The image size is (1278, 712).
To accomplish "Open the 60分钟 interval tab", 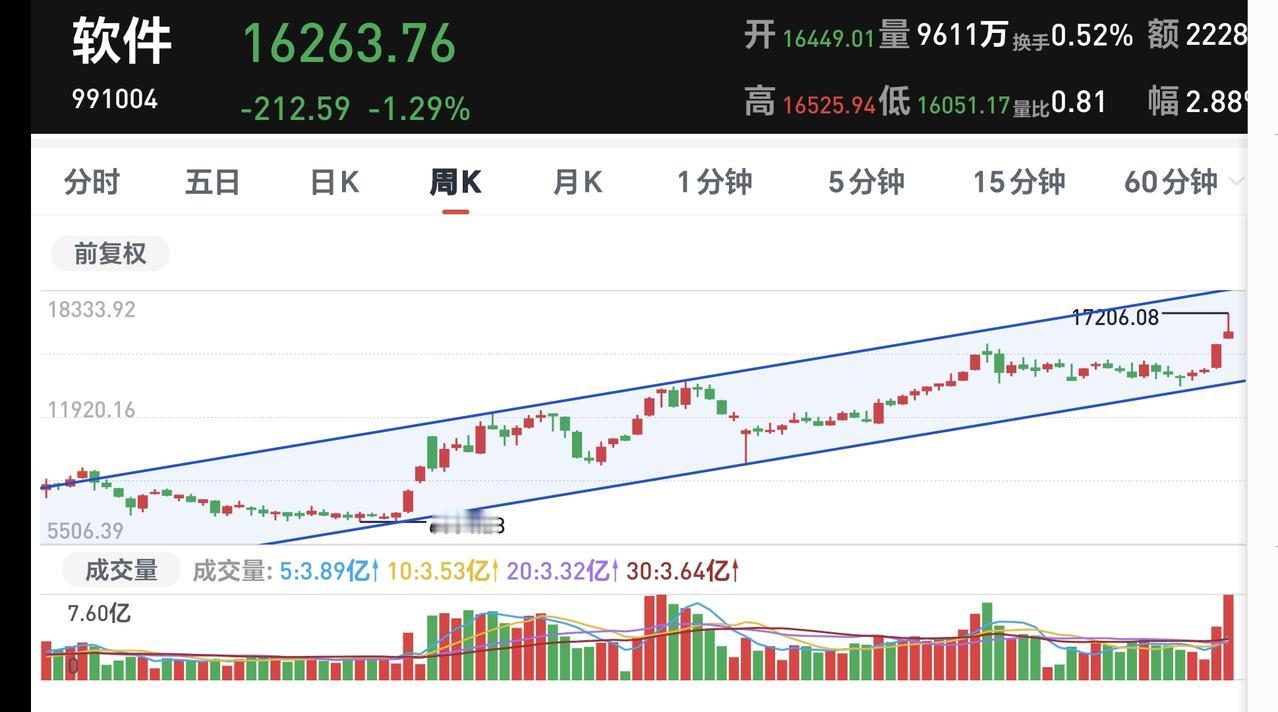I will pyautogui.click(x=1170, y=182).
